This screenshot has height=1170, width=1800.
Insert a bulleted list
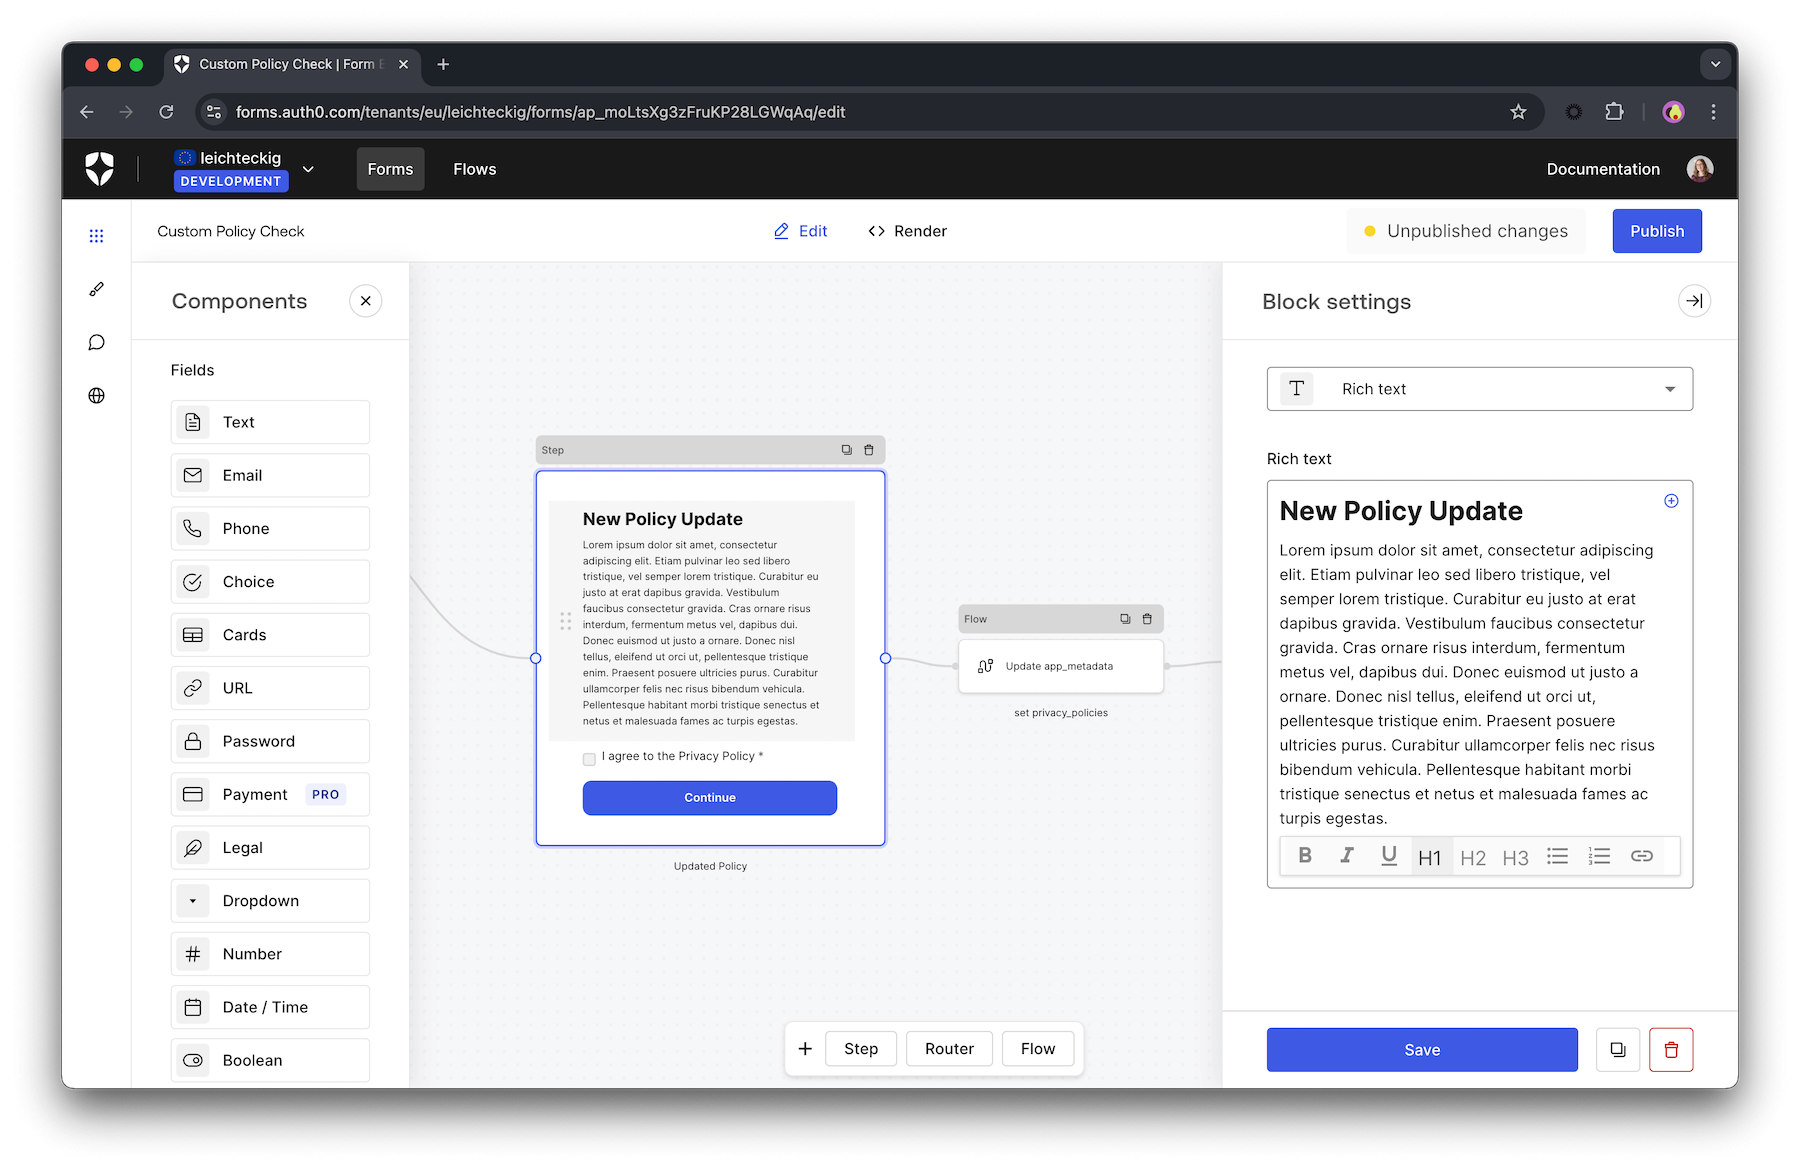(x=1557, y=856)
